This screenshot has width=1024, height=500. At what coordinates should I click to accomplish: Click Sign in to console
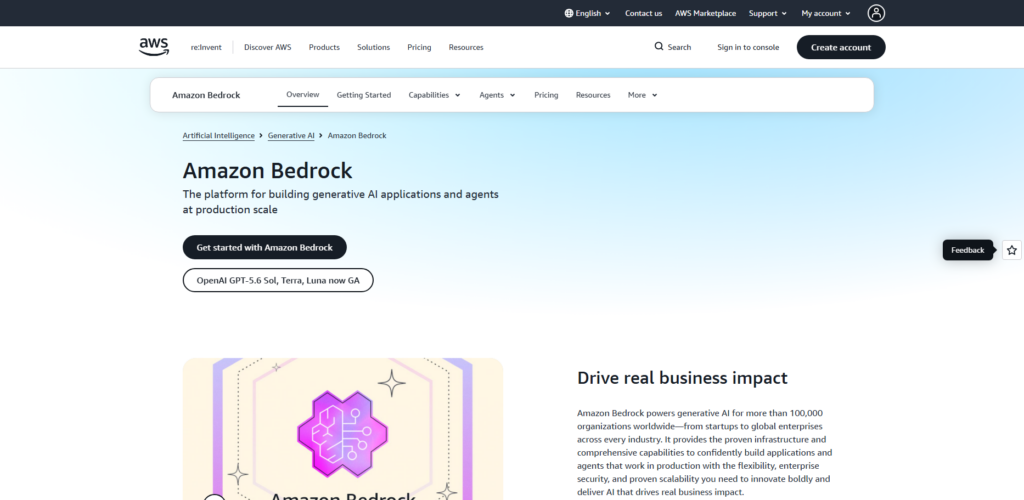pyautogui.click(x=748, y=47)
